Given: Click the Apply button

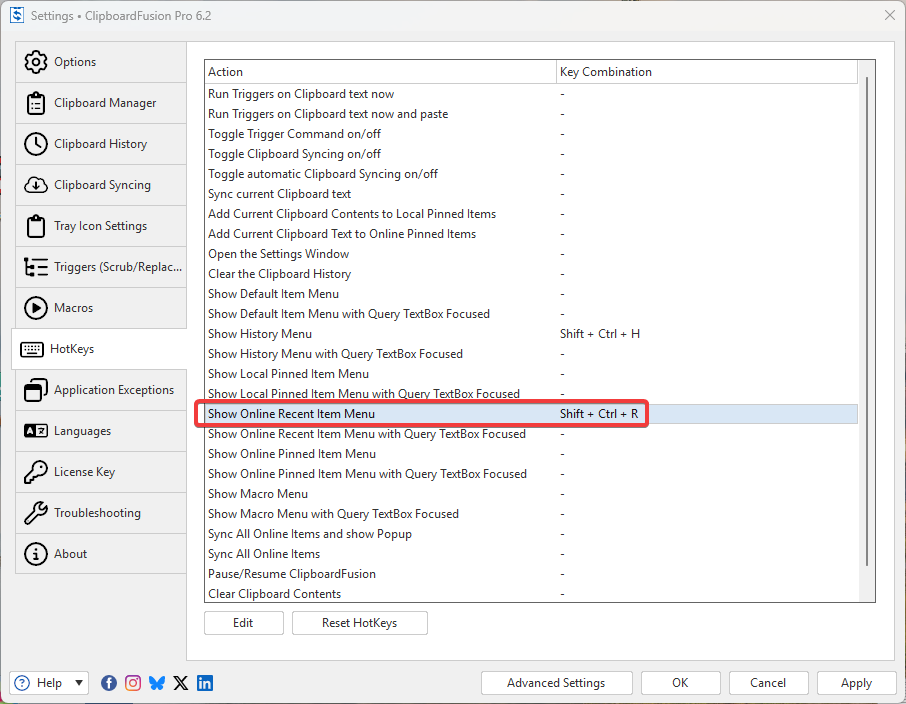Looking at the screenshot, I should coord(856,683).
